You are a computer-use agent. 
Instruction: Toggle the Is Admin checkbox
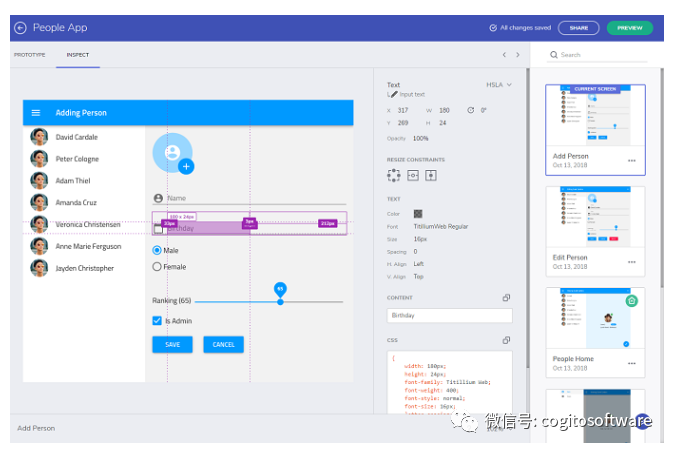[x=157, y=321]
